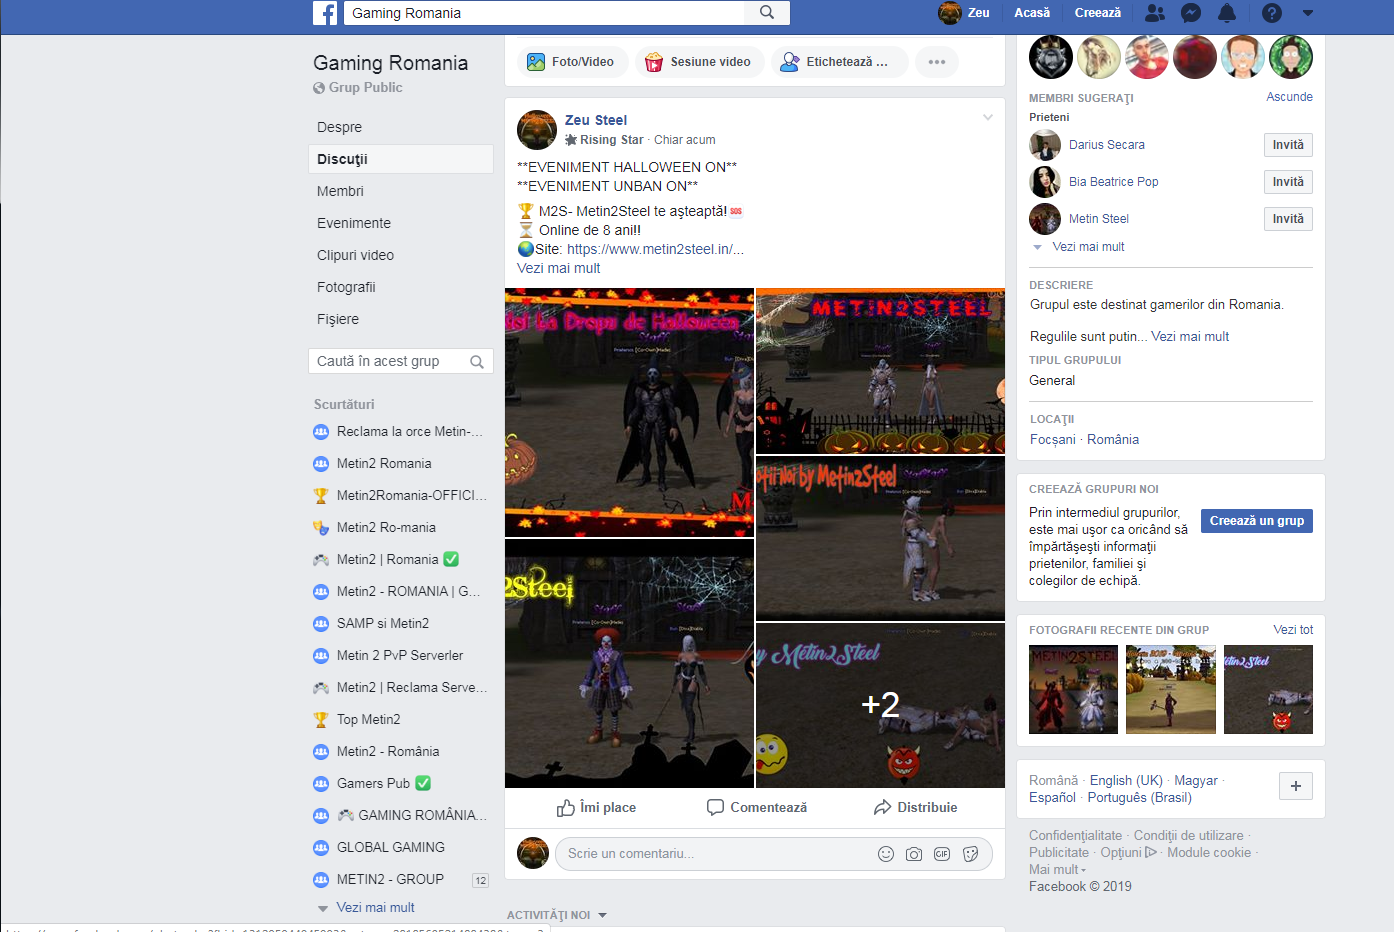The image size is (1394, 932).
Task: Open the first recent group photo thumbnail
Action: coord(1073,690)
